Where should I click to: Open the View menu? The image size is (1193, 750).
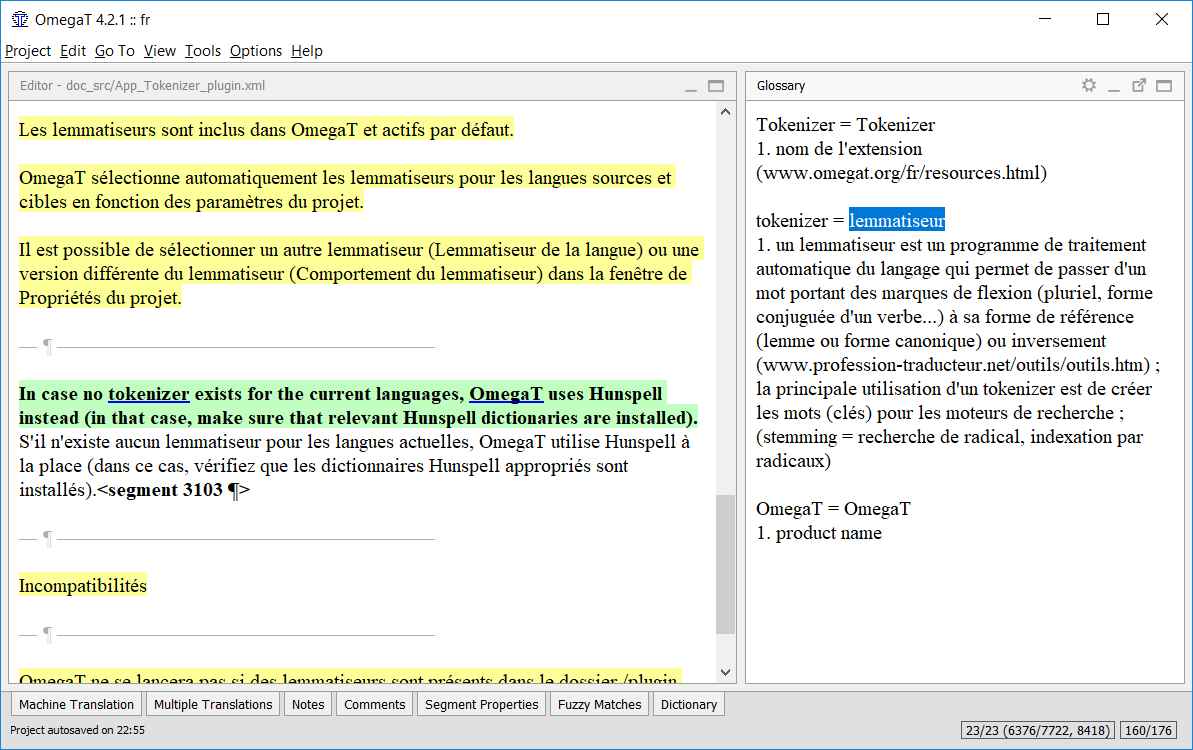pos(160,51)
